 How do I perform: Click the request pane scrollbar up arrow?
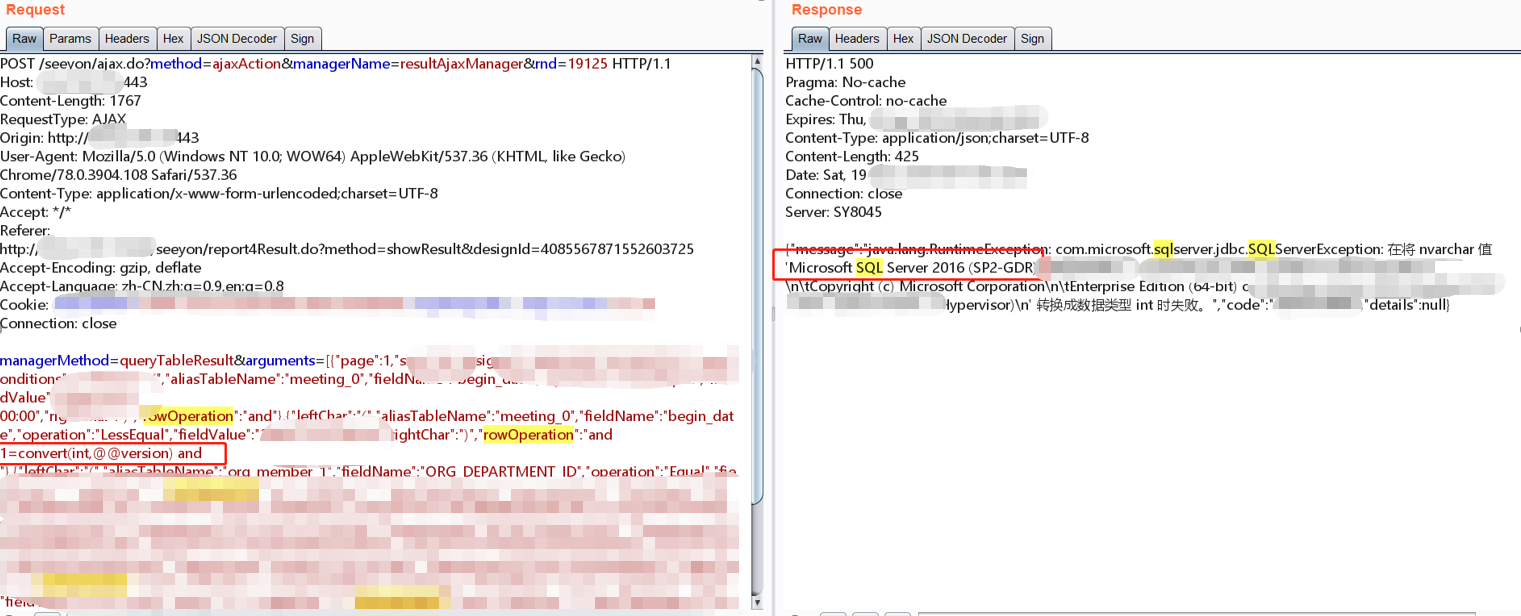[757, 63]
